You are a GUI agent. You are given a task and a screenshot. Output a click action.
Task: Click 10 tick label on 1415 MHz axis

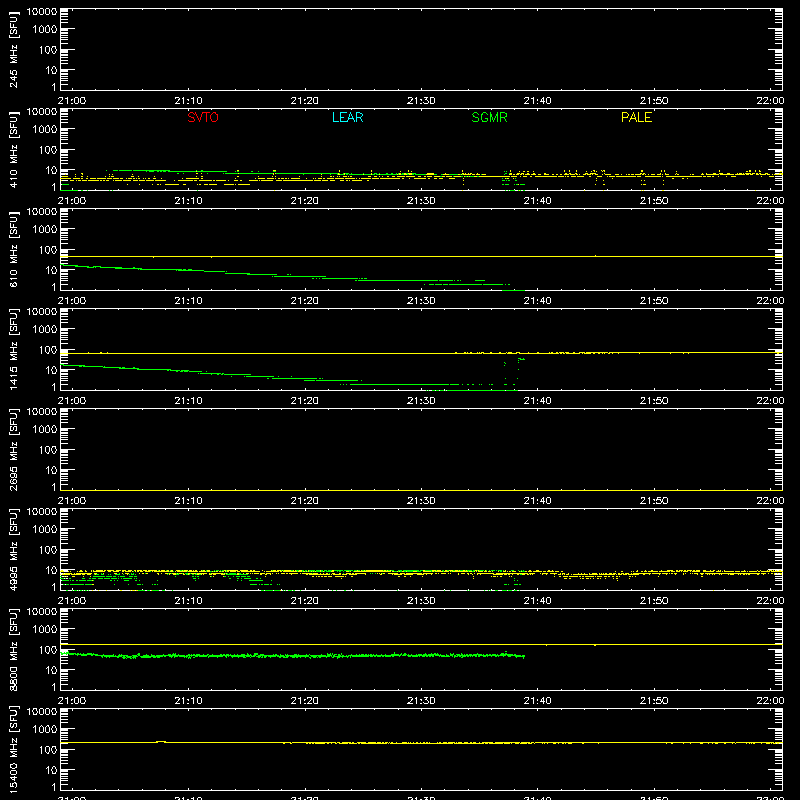pos(51,370)
